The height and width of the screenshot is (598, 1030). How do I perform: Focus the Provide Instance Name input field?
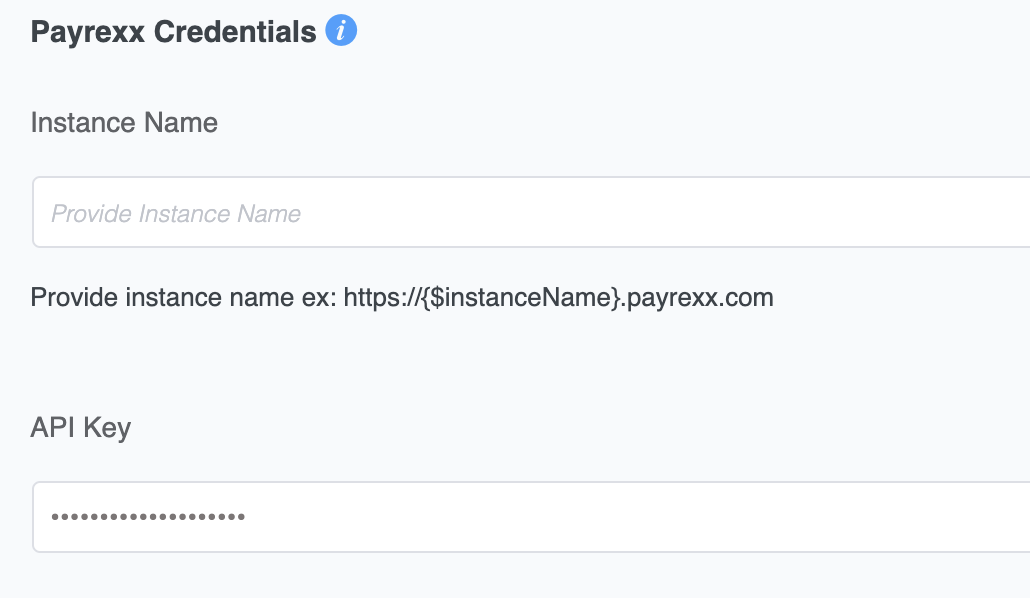531,212
